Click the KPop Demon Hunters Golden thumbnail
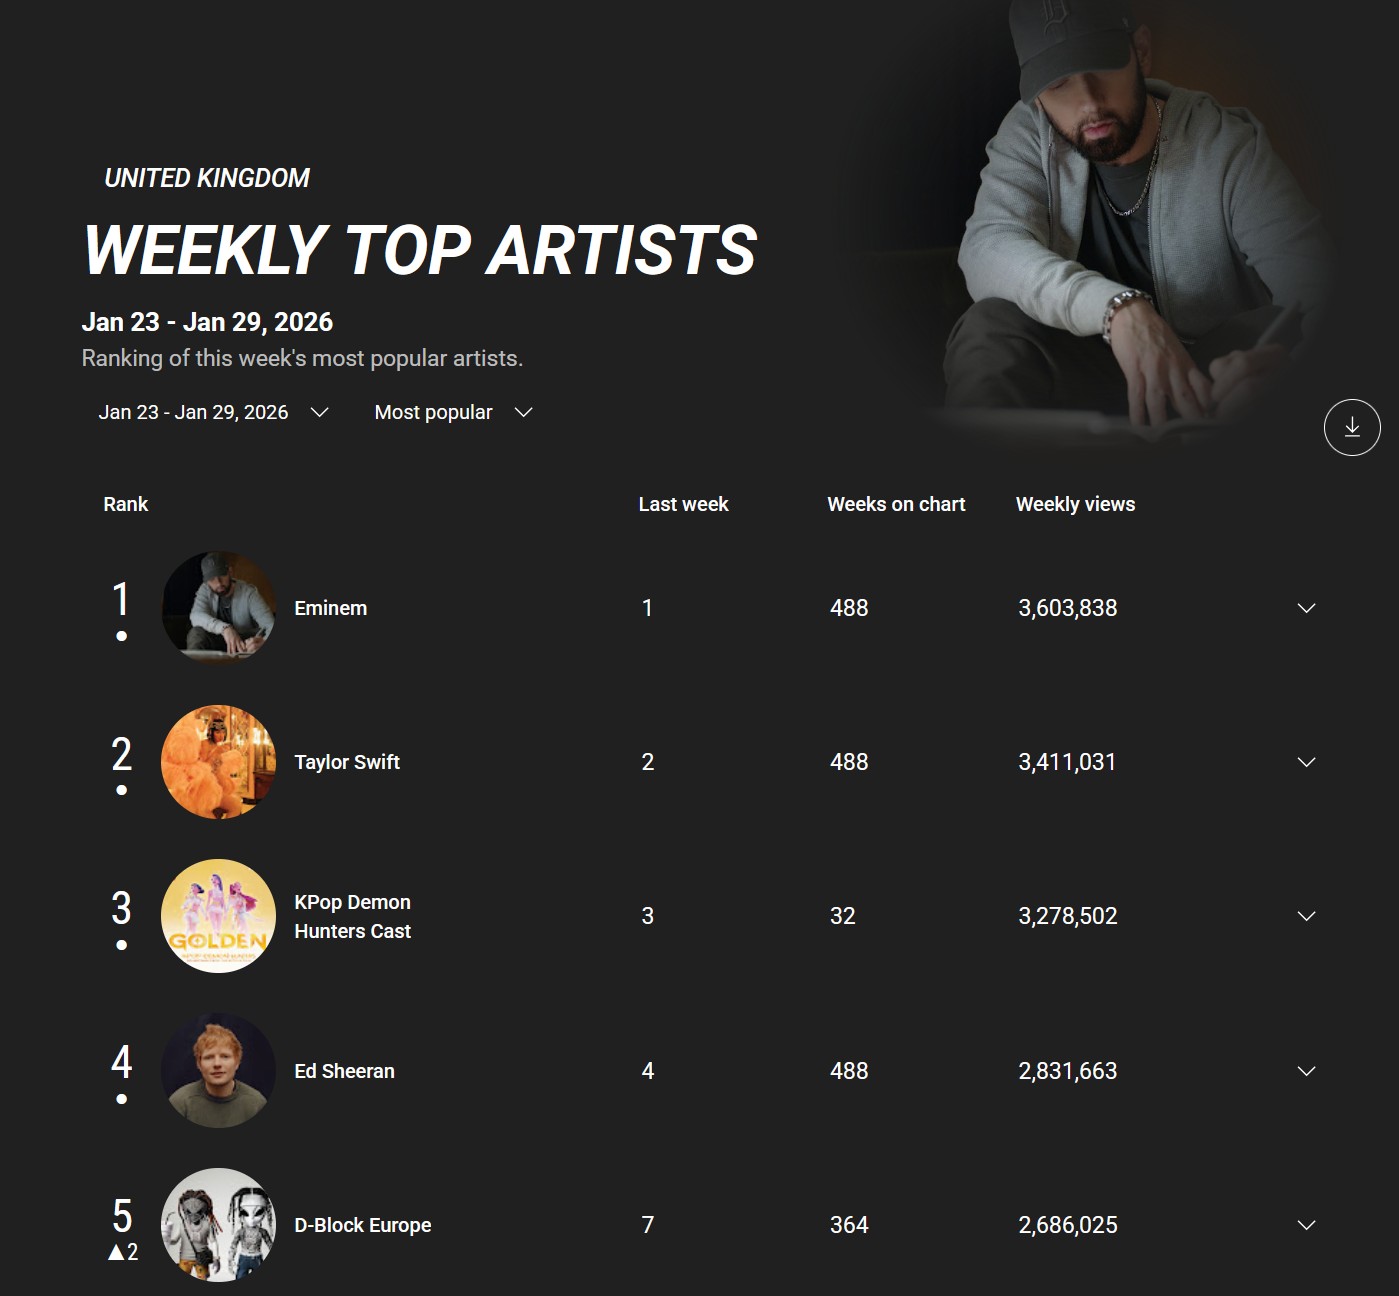1399x1296 pixels. click(218, 916)
